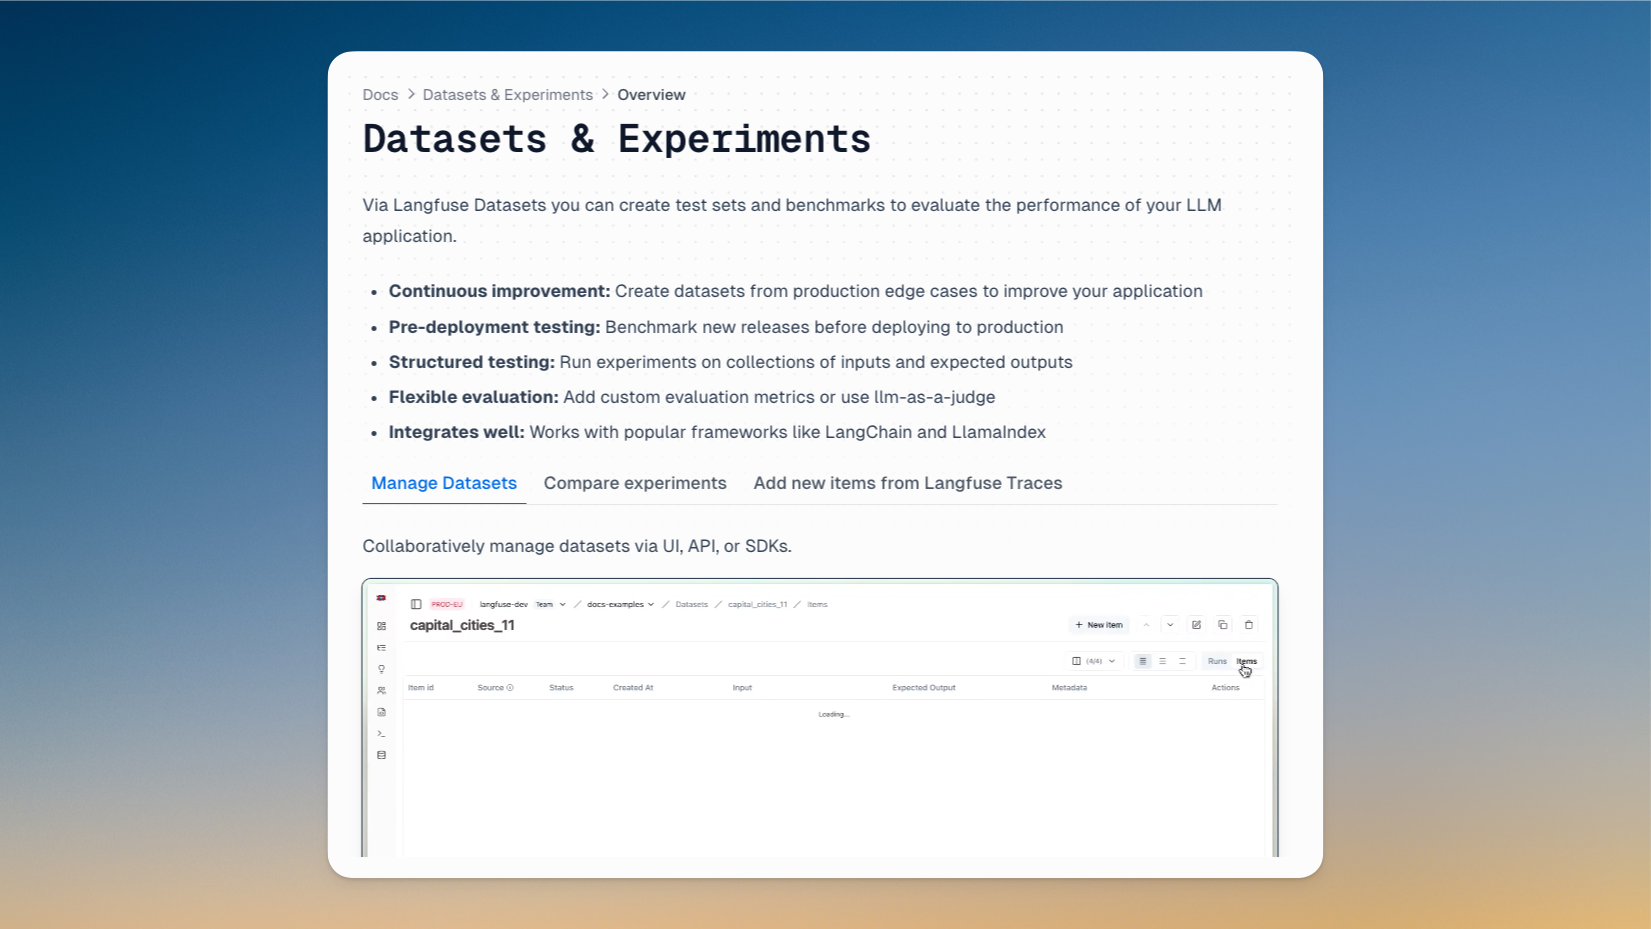Viewport: 1651px width, 929px height.
Task: Click the New item button
Action: [1098, 625]
